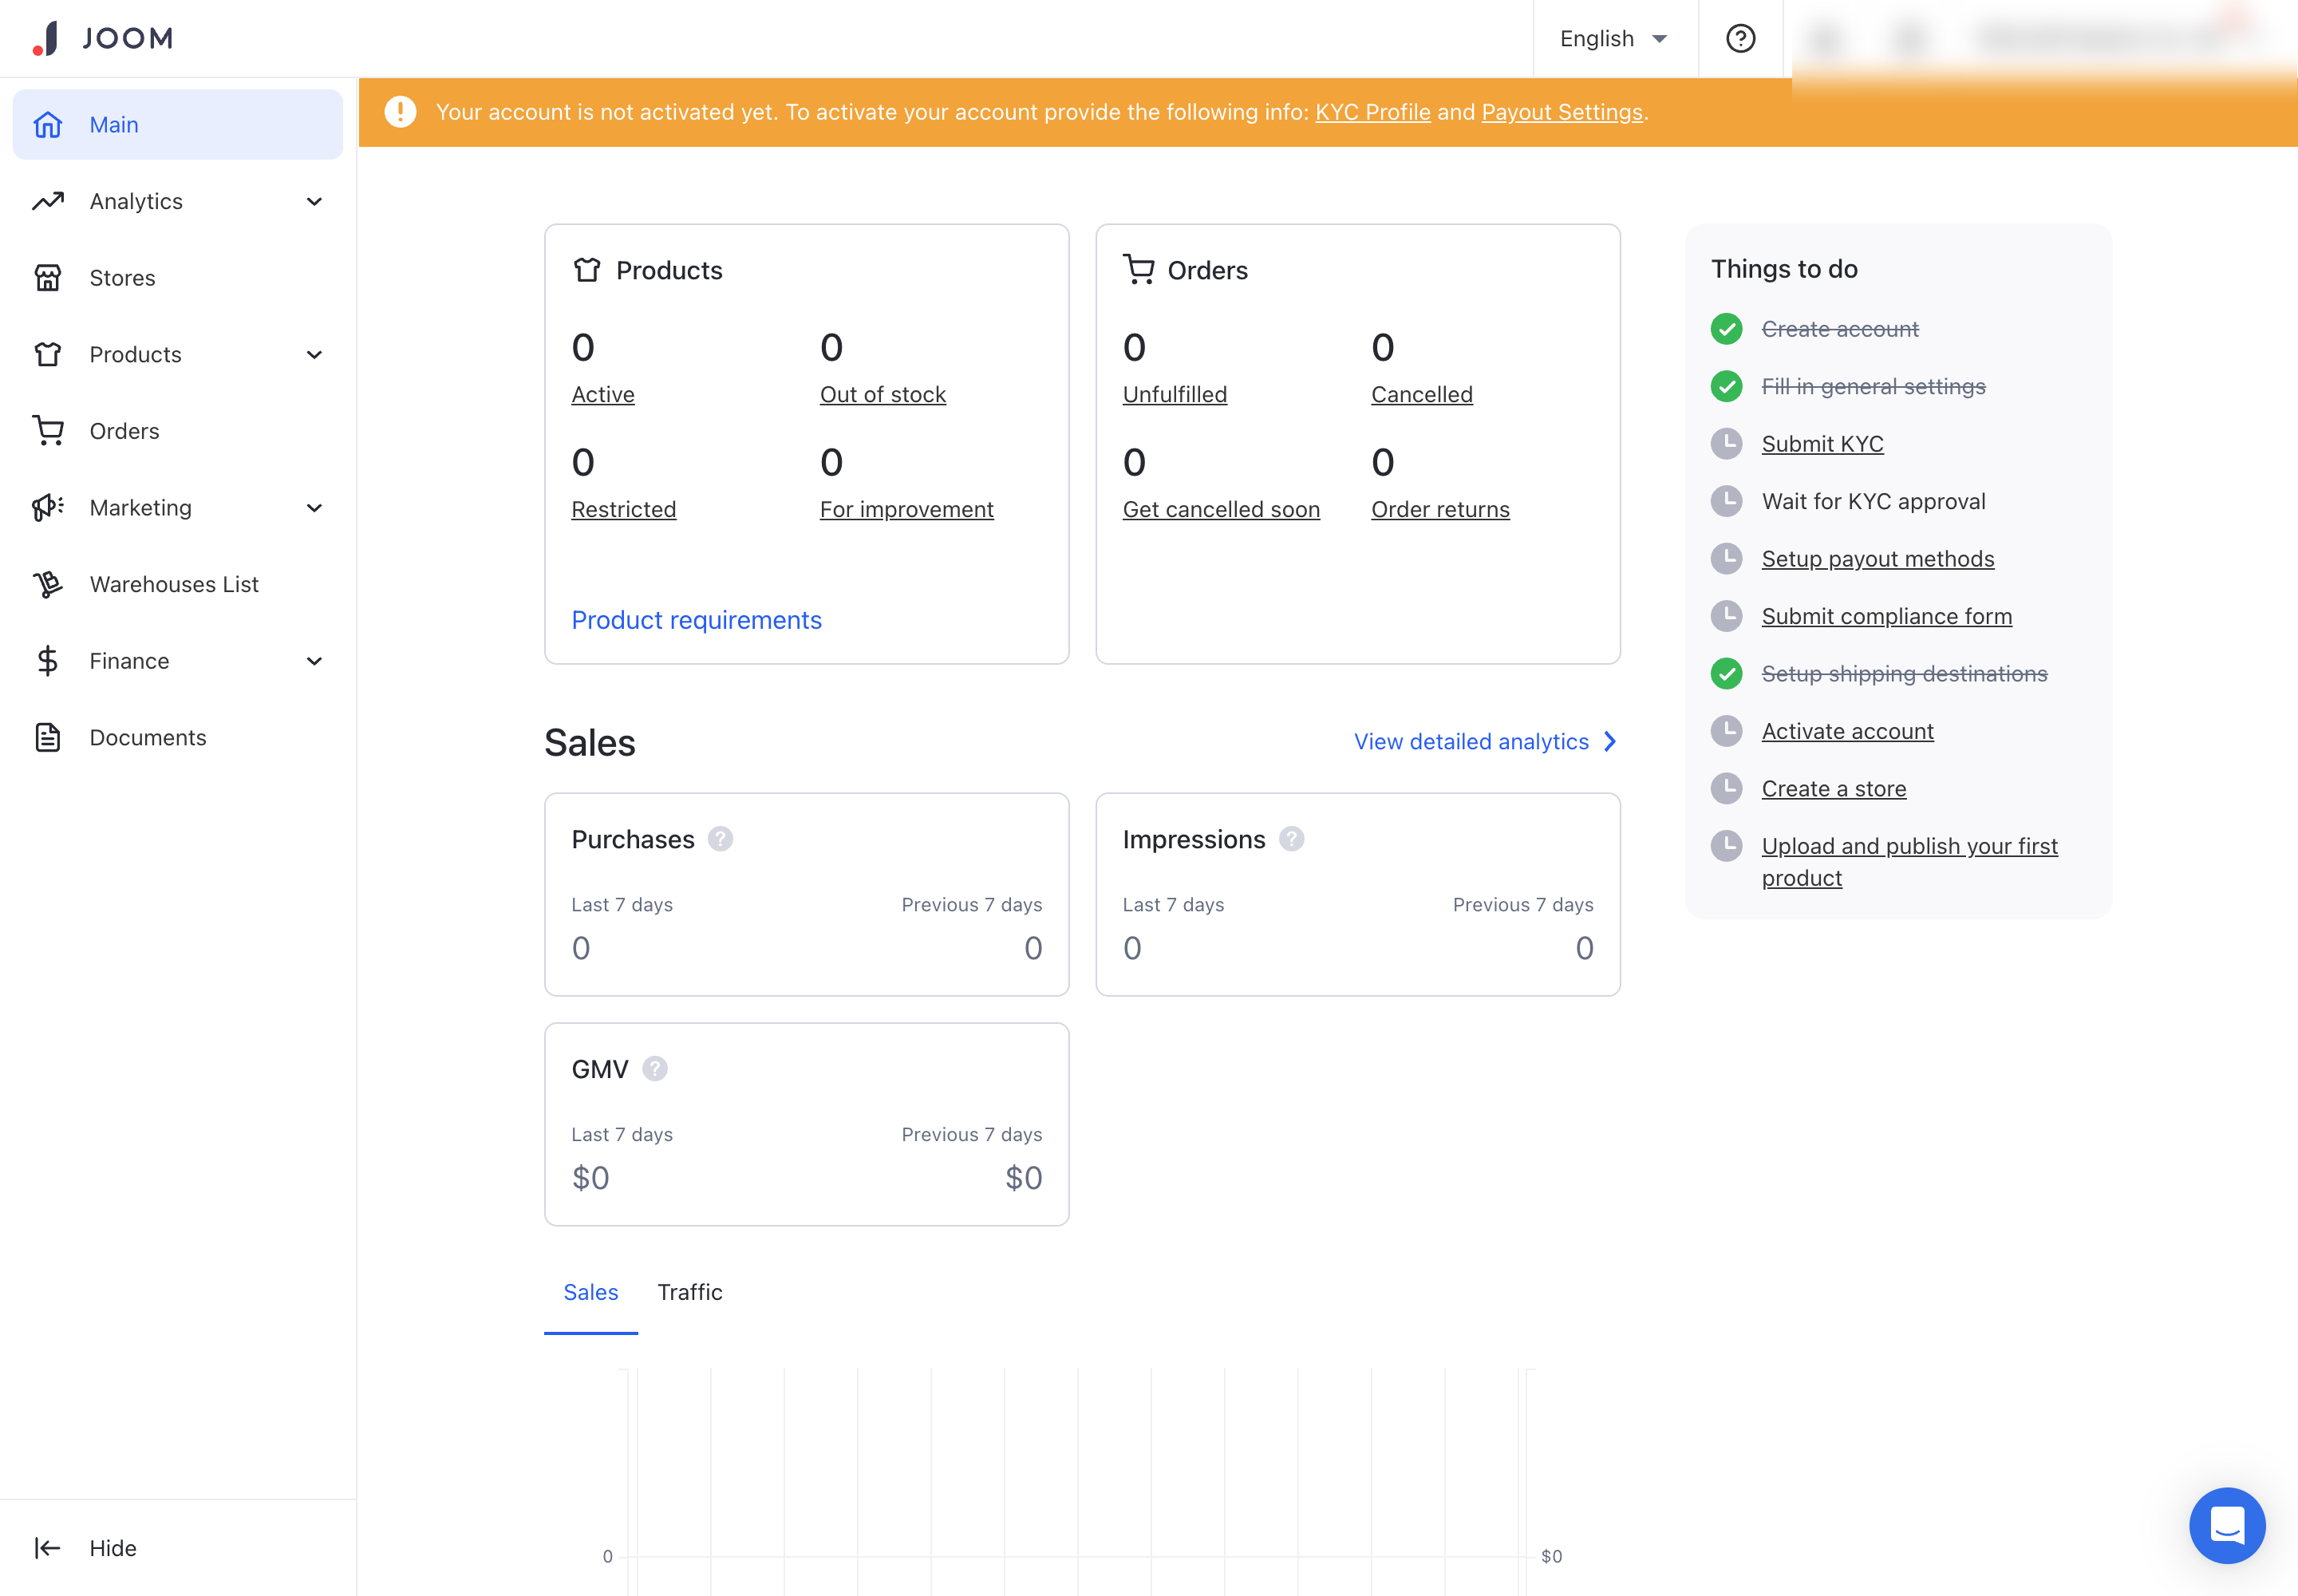
Task: Switch to the Traffic tab
Action: (689, 1292)
